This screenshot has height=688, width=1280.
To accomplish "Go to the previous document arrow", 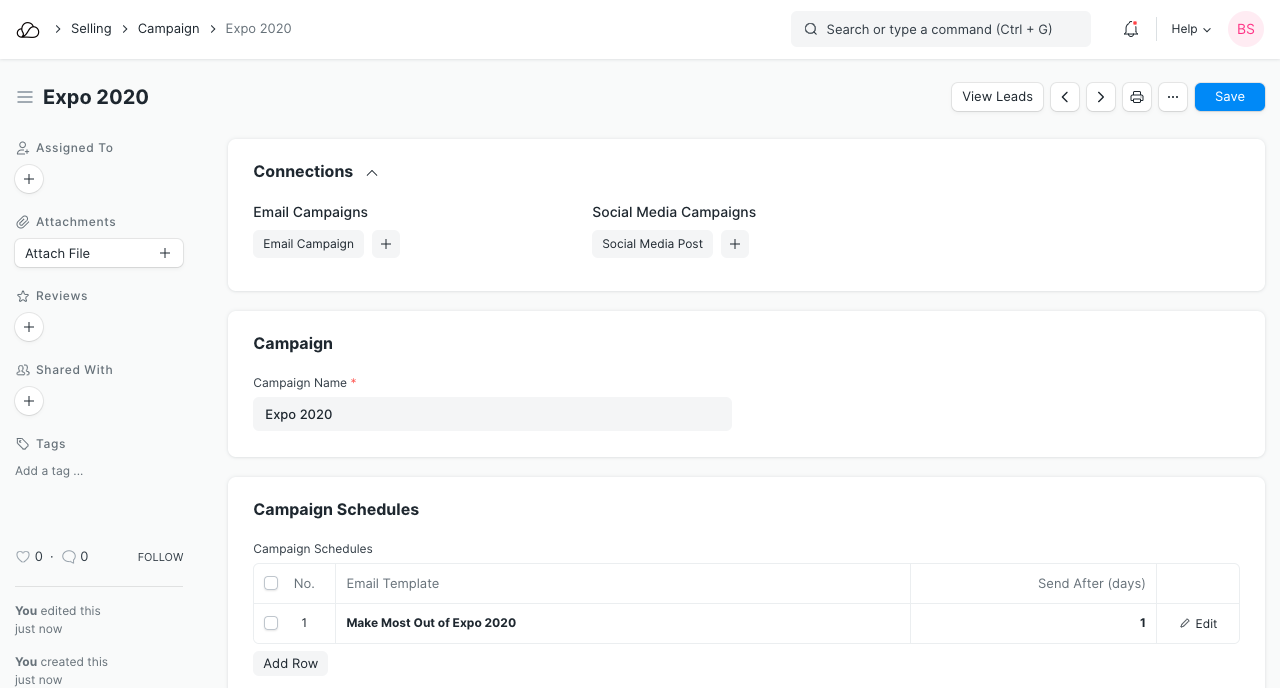I will click(1065, 97).
